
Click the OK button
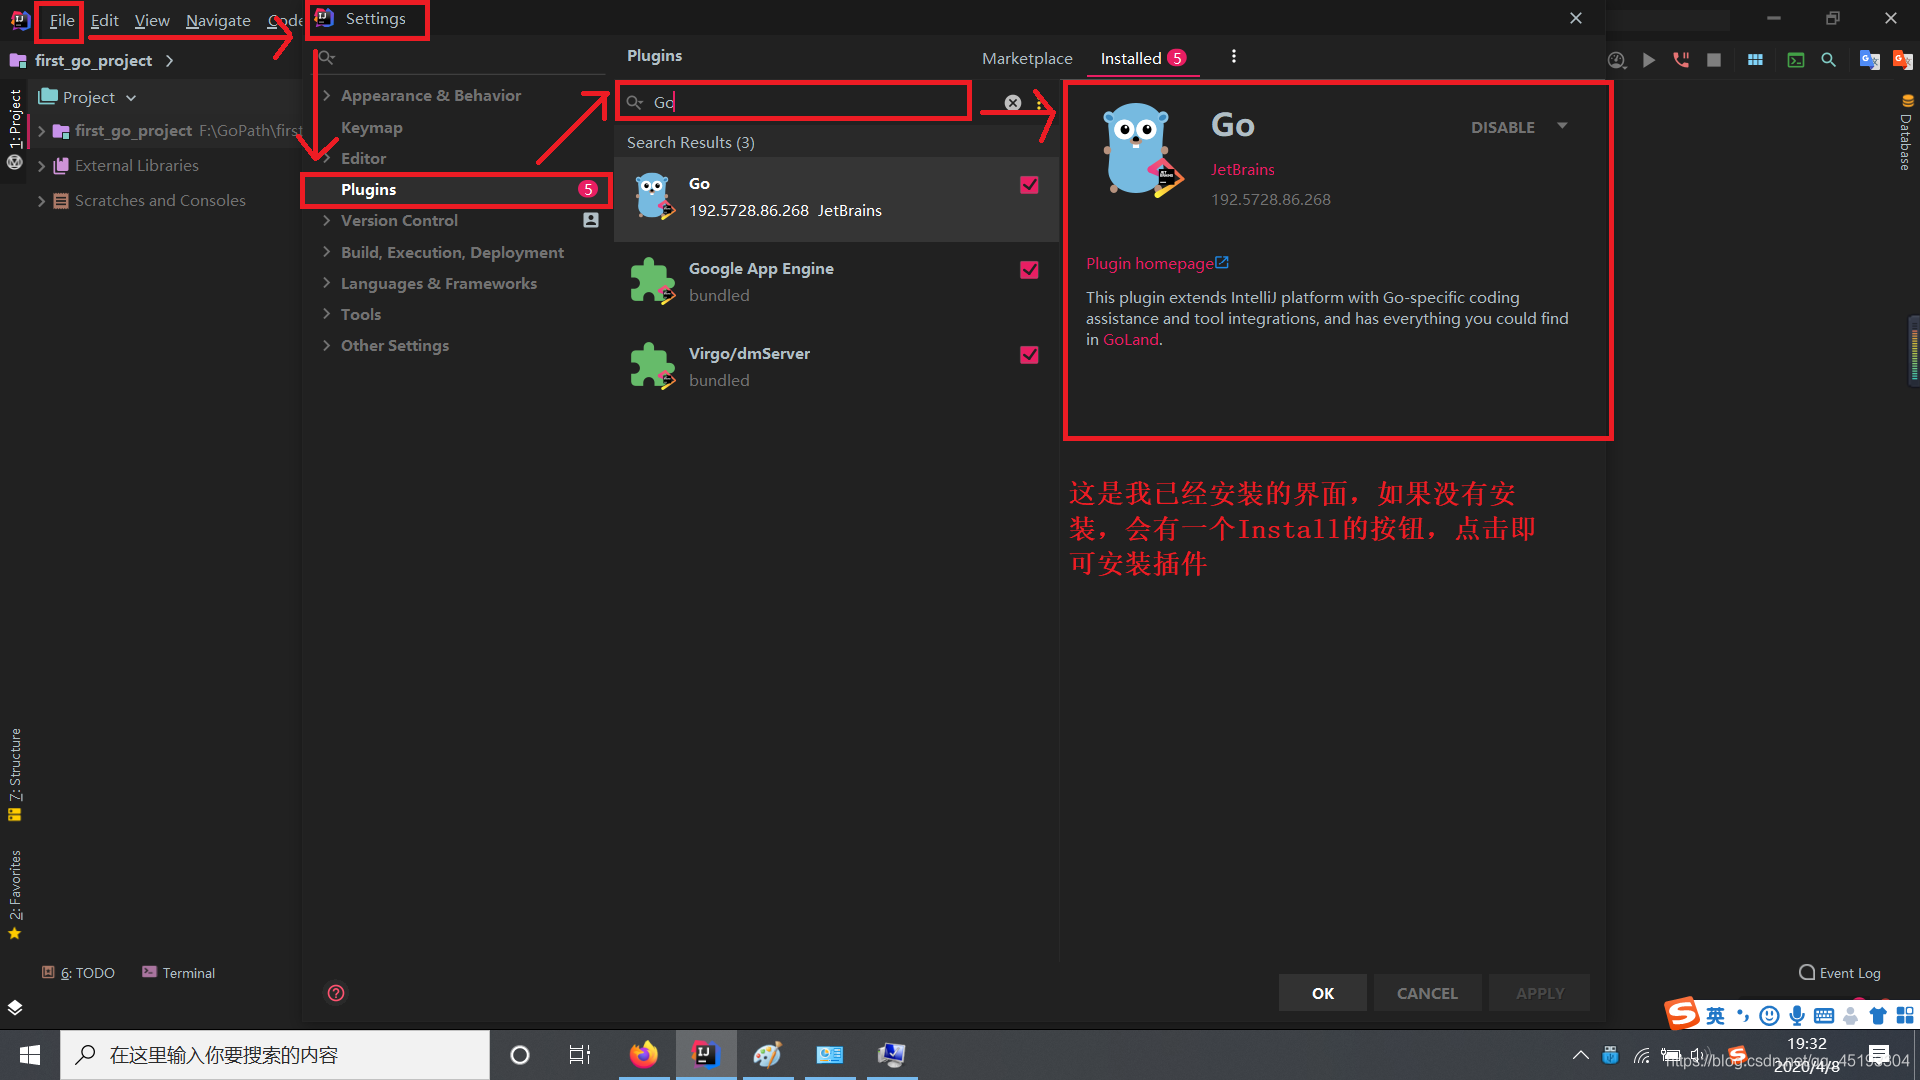point(1322,993)
